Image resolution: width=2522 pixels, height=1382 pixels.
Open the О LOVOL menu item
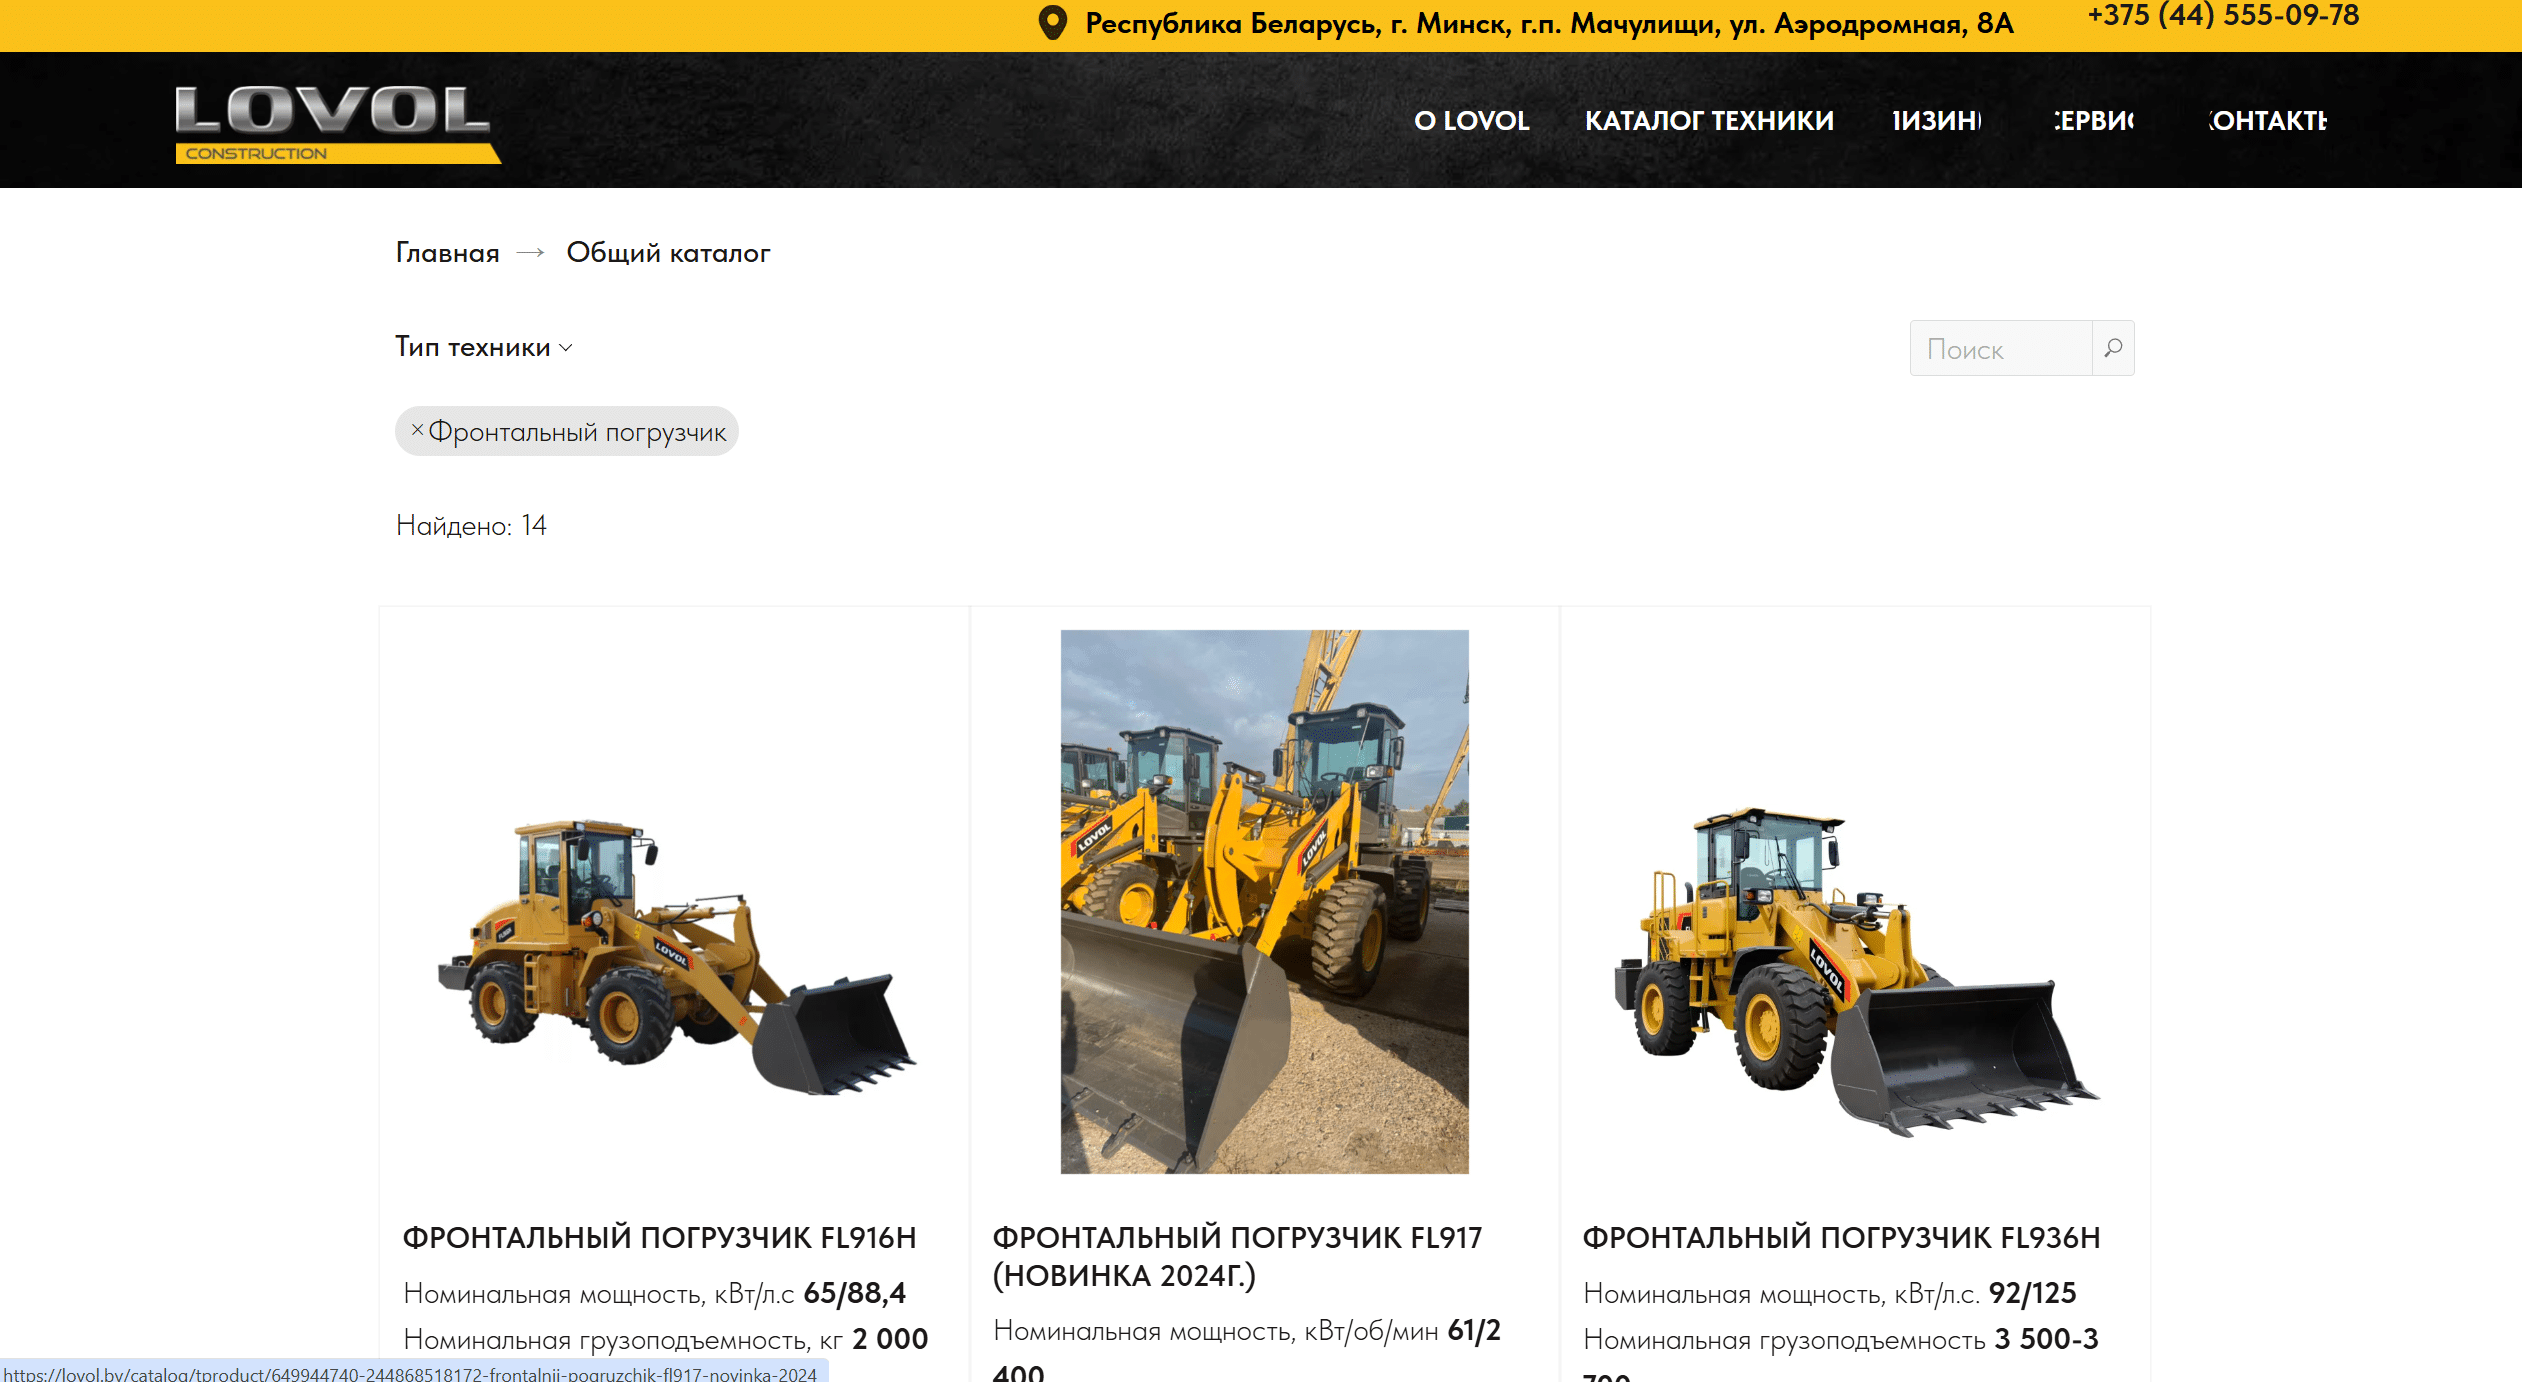pyautogui.click(x=1472, y=121)
